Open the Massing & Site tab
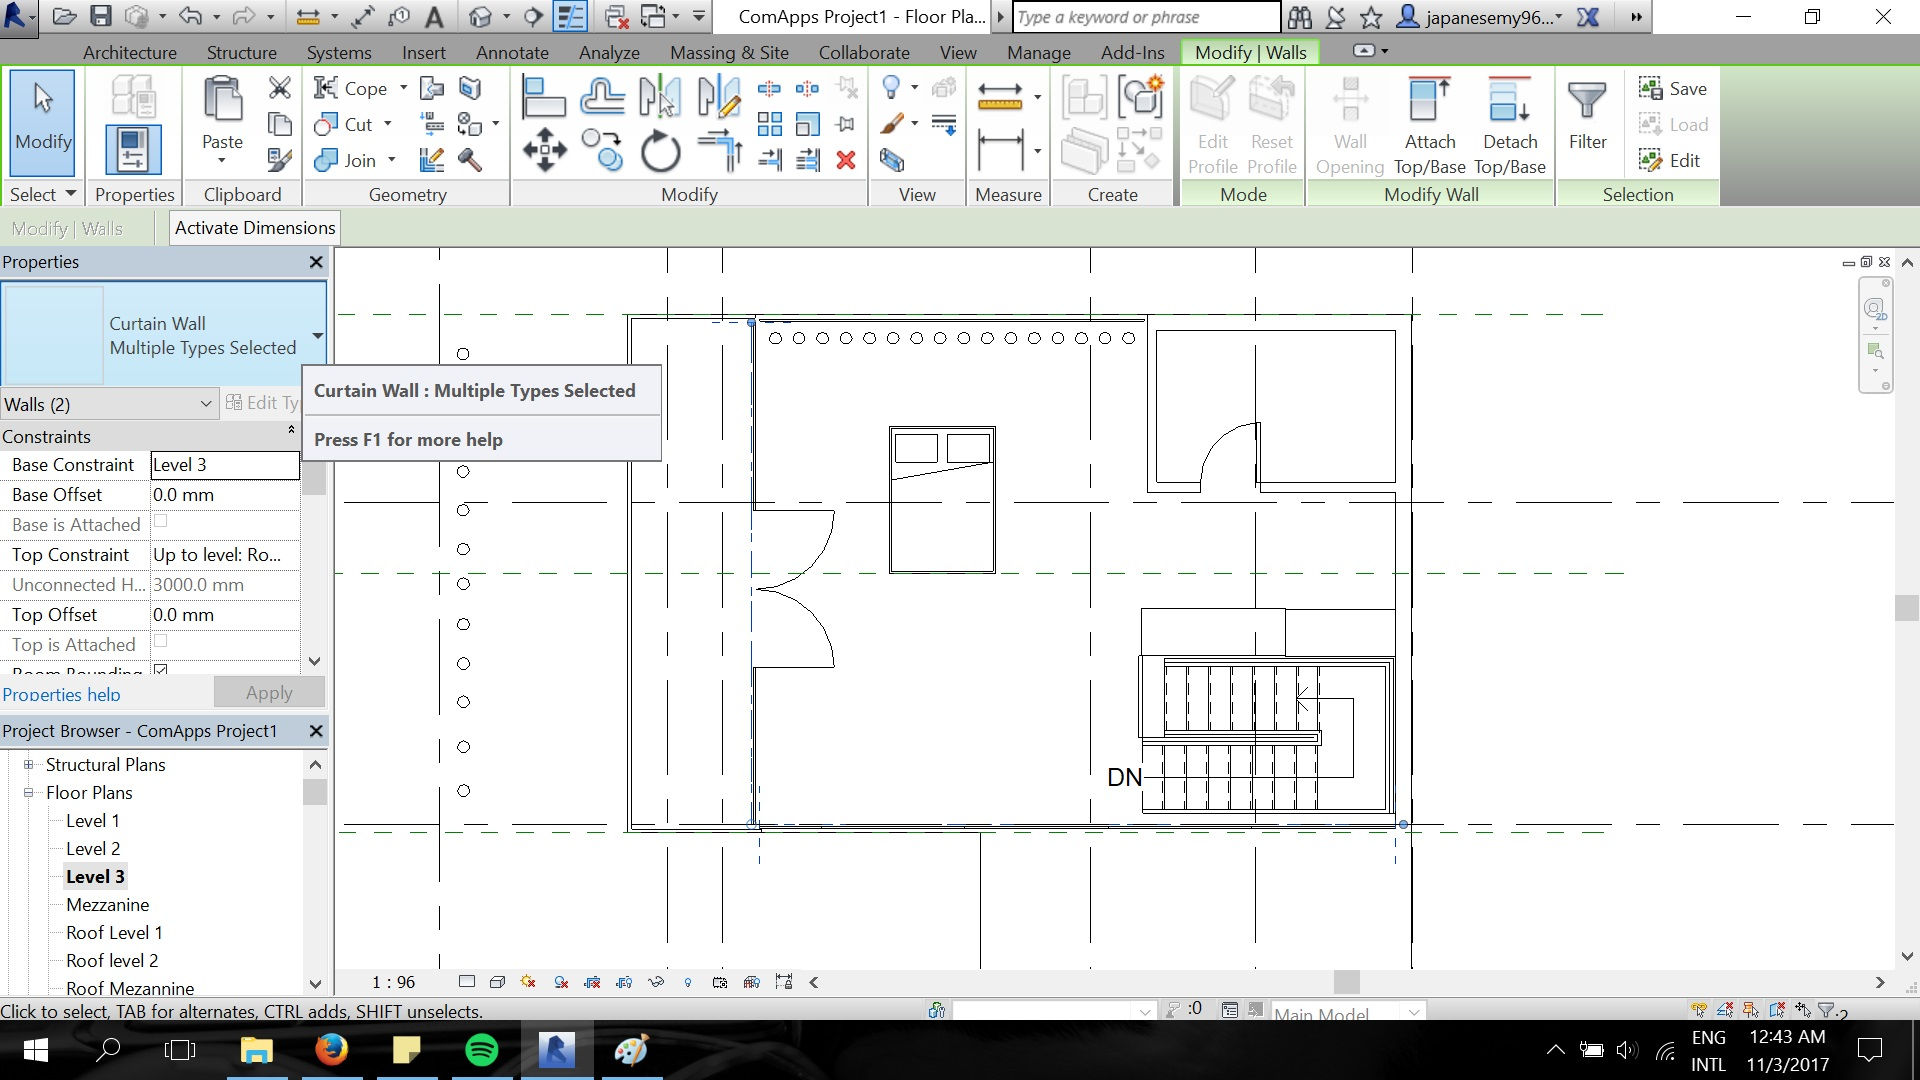The image size is (1920, 1080). [729, 52]
